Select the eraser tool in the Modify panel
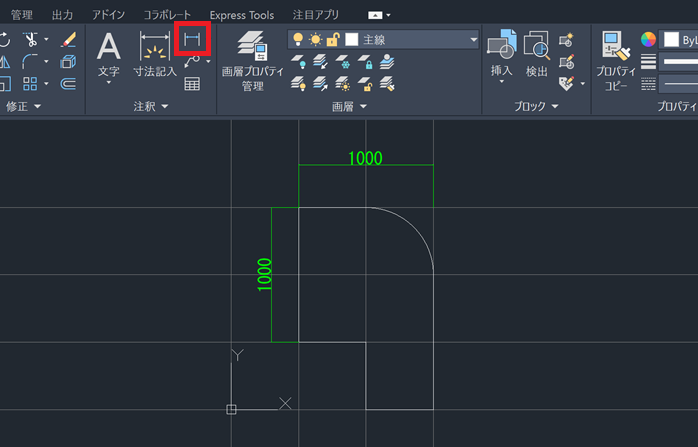This screenshot has width=698, height=447. (x=68, y=40)
